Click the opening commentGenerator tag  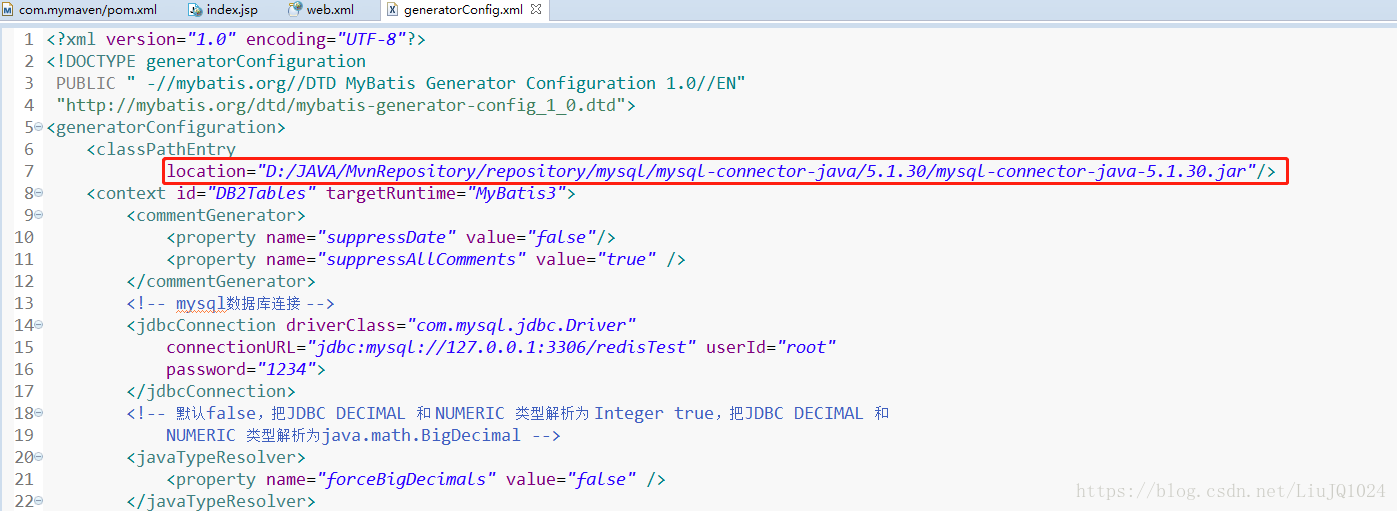(x=216, y=215)
